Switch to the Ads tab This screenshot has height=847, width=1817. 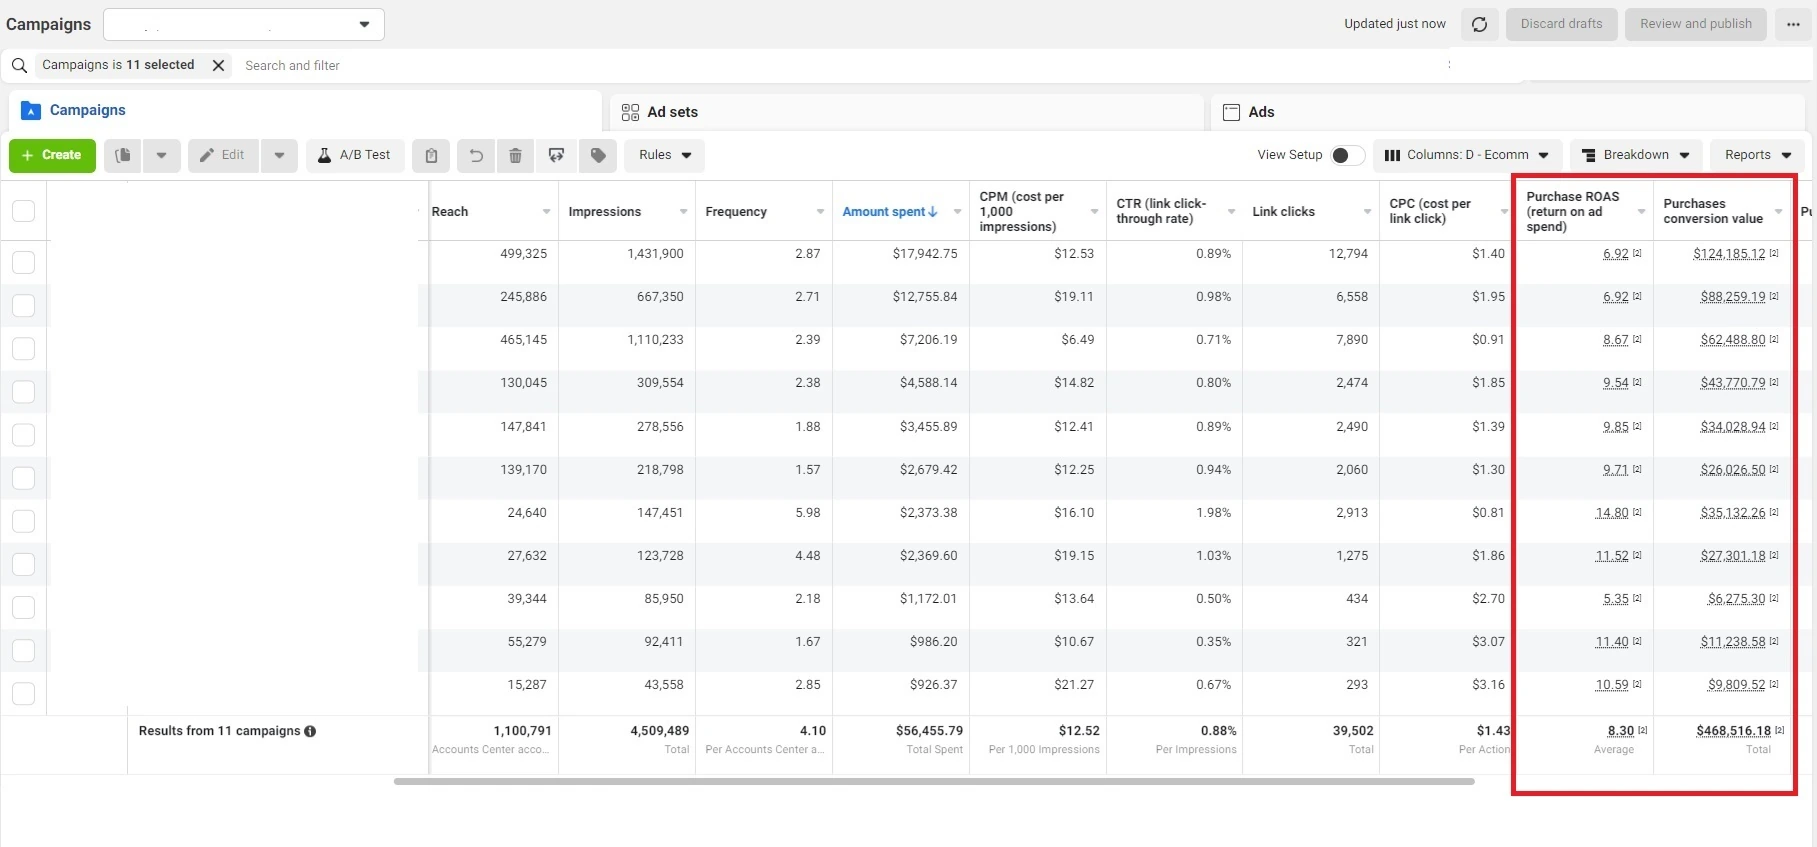pos(1261,112)
